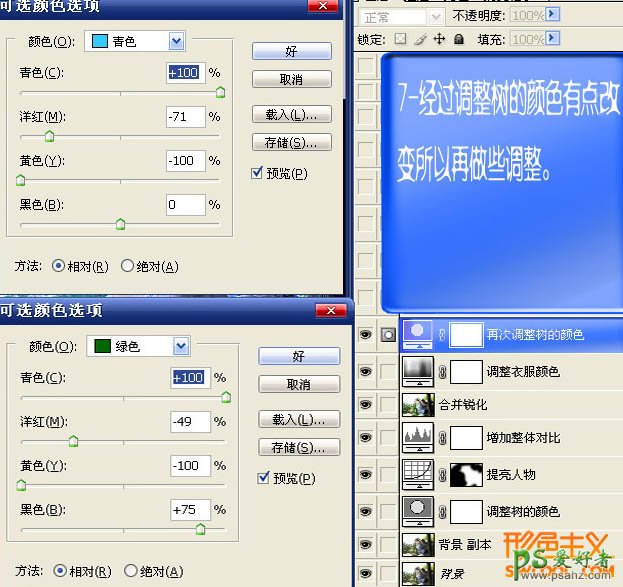Click the lock all padlock icon
The height and width of the screenshot is (587, 623).
tap(458, 39)
